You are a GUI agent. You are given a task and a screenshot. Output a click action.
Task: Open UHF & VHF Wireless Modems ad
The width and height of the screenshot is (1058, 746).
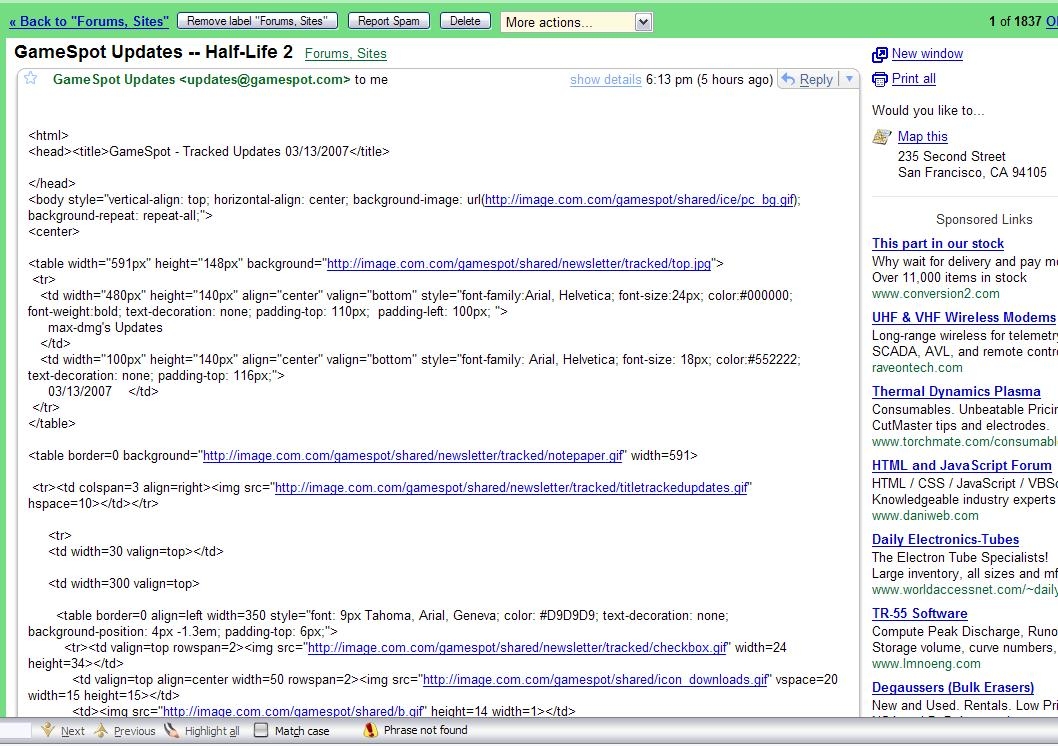964,318
